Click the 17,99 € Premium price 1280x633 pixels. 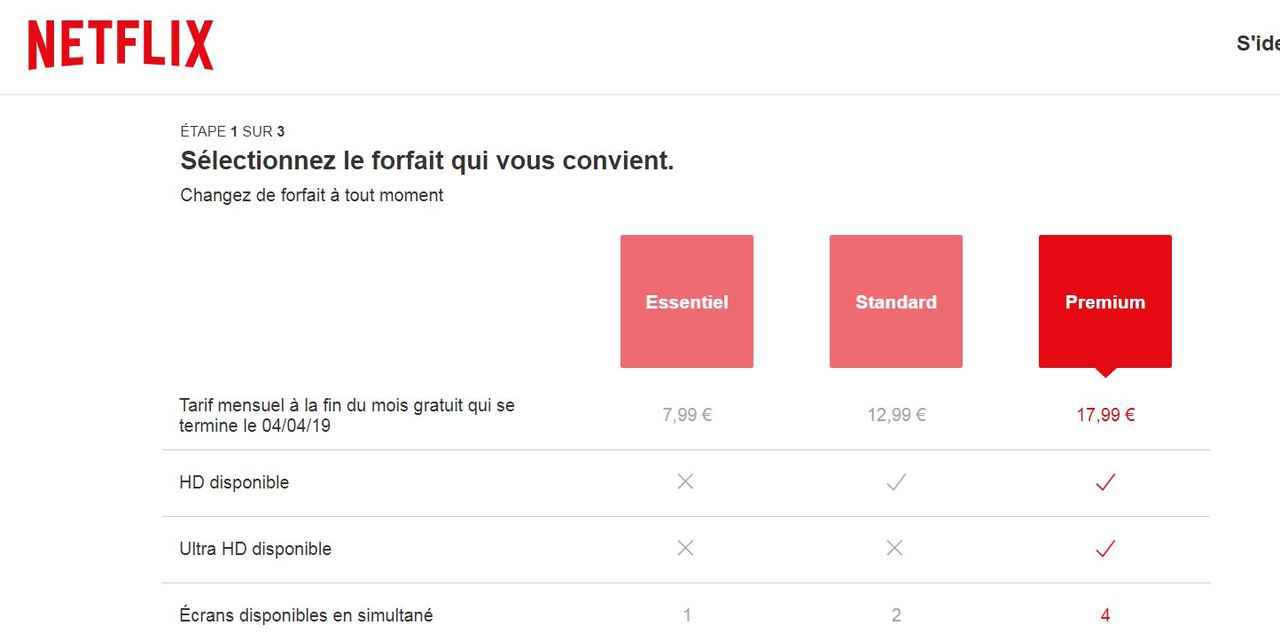click(1105, 415)
